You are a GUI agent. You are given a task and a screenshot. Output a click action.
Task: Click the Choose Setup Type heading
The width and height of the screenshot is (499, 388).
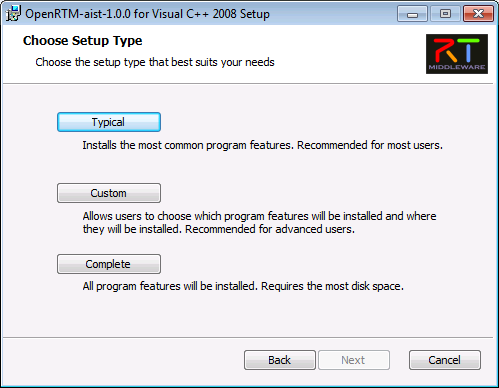83,41
